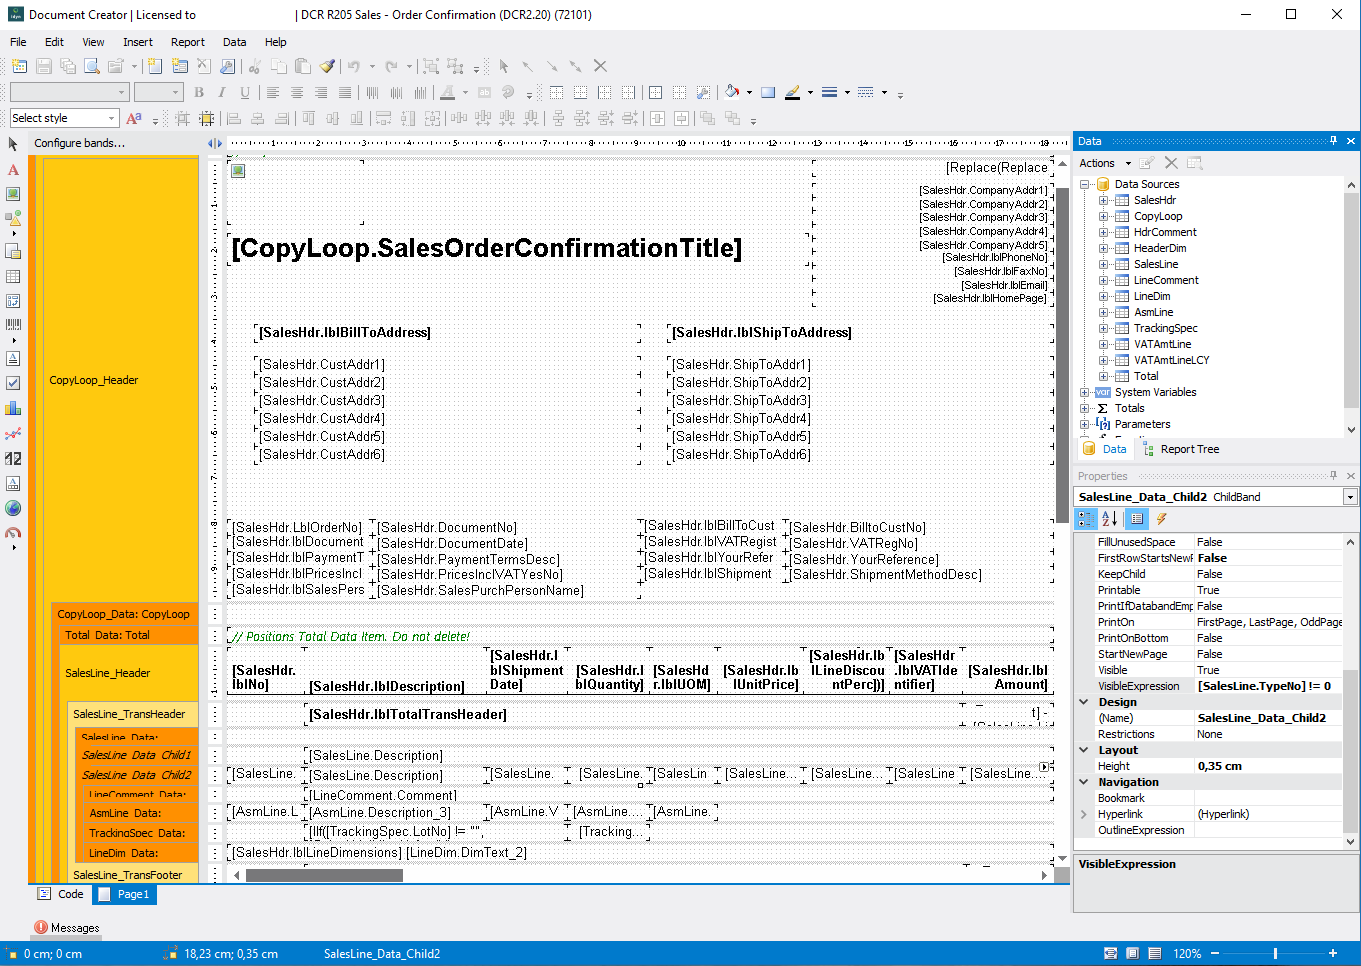Click the zoom out minus button
The width and height of the screenshot is (1361, 966).
pos(1217,954)
